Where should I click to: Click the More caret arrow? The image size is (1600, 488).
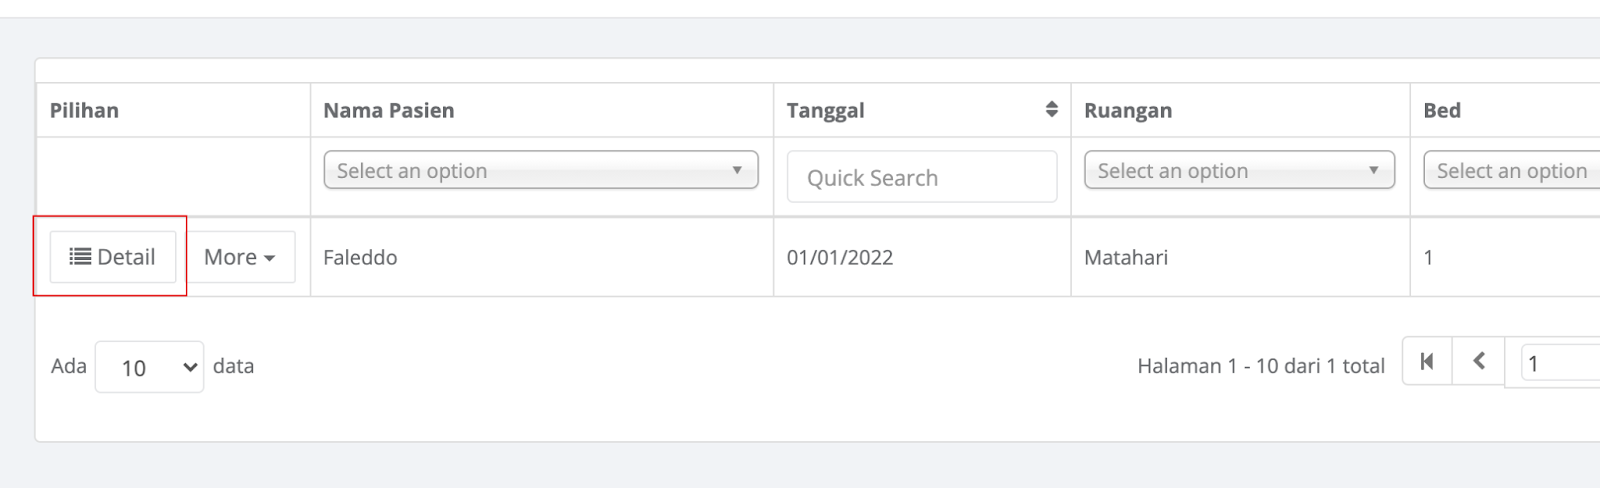[x=270, y=258]
